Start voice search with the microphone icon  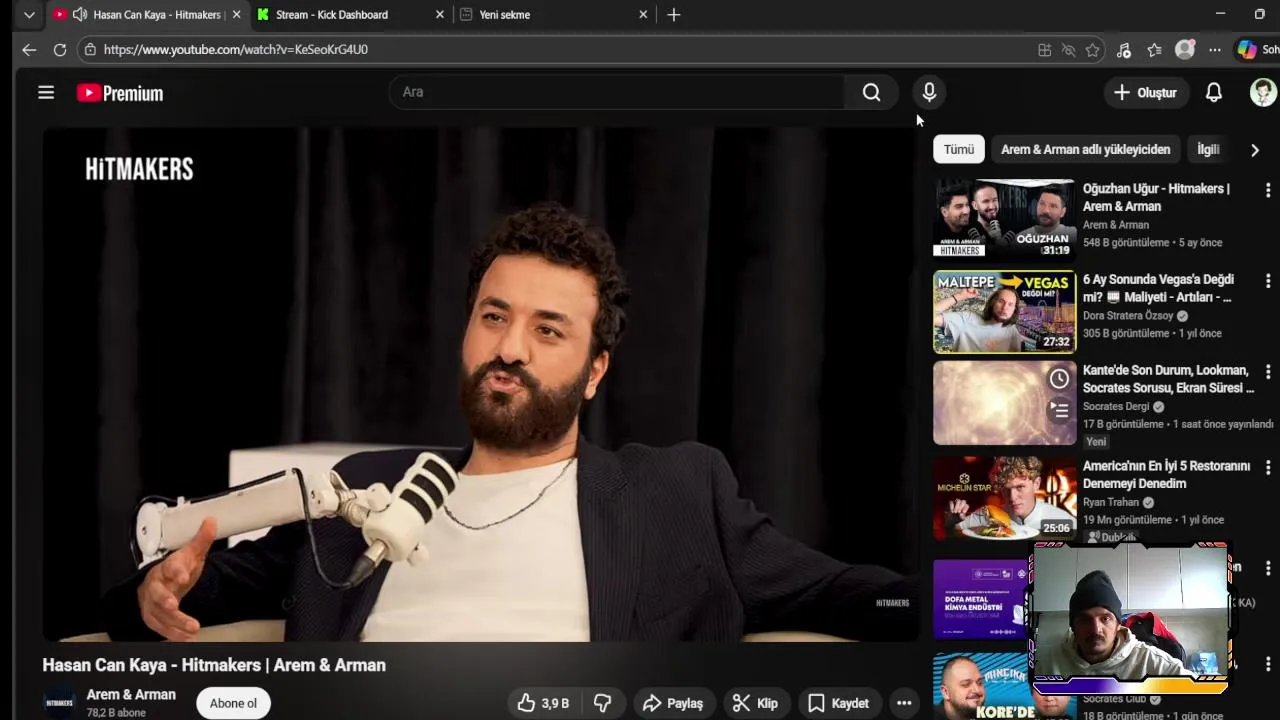click(929, 92)
